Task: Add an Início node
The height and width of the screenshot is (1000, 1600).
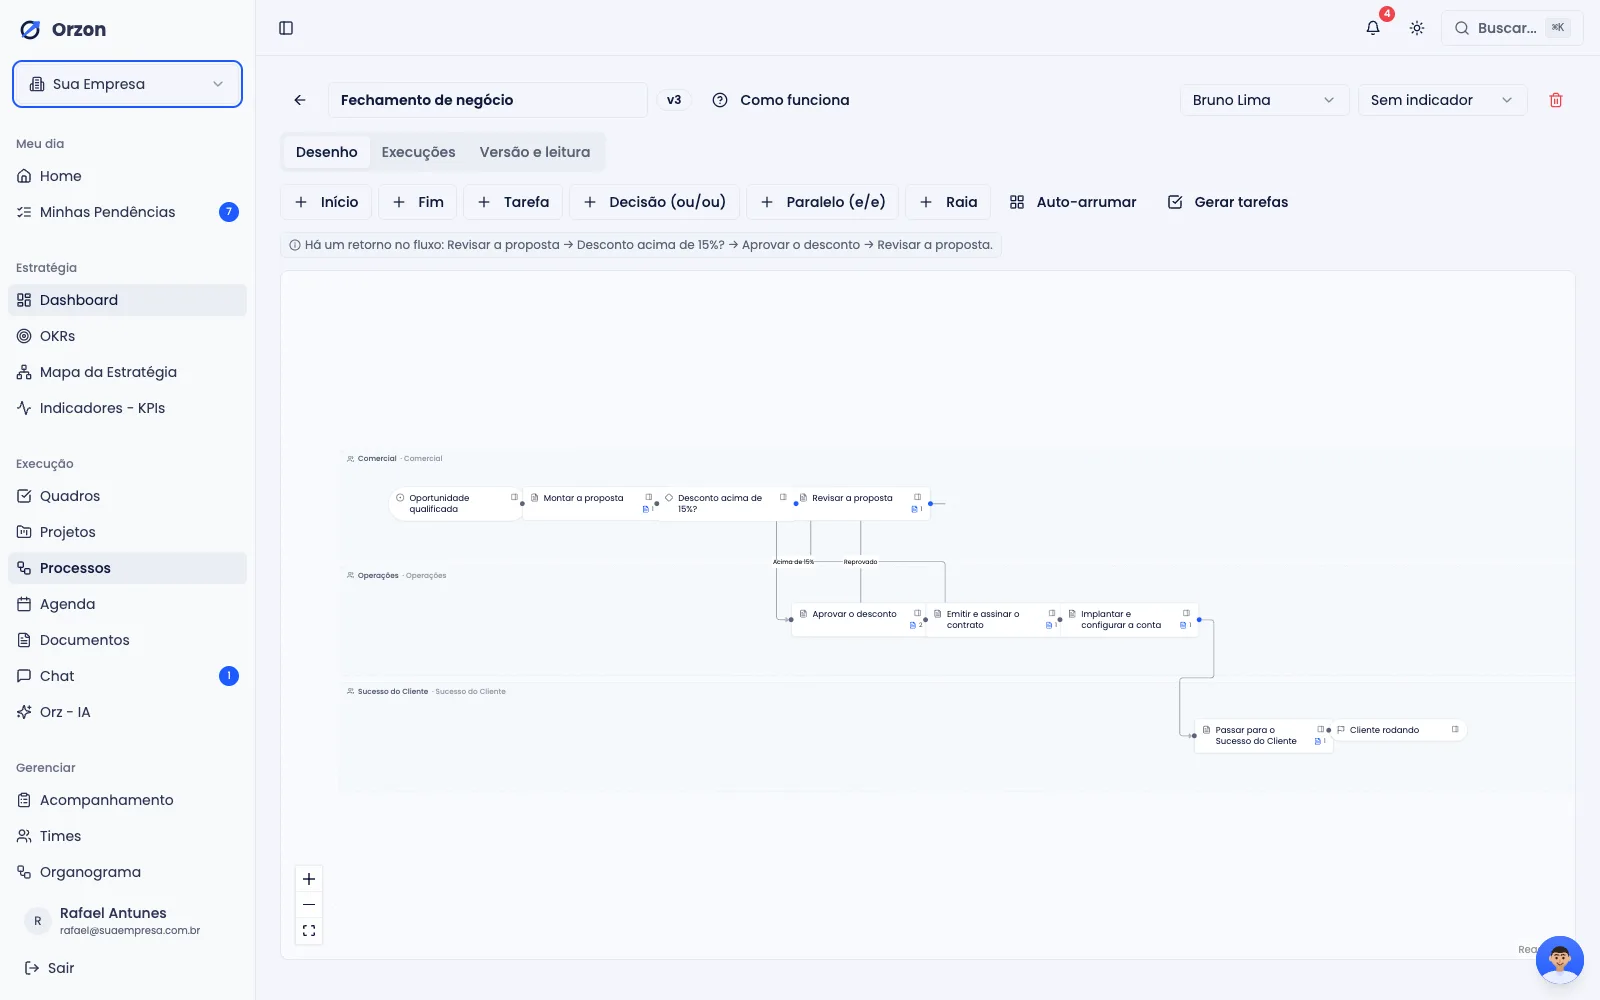Action: tap(326, 202)
